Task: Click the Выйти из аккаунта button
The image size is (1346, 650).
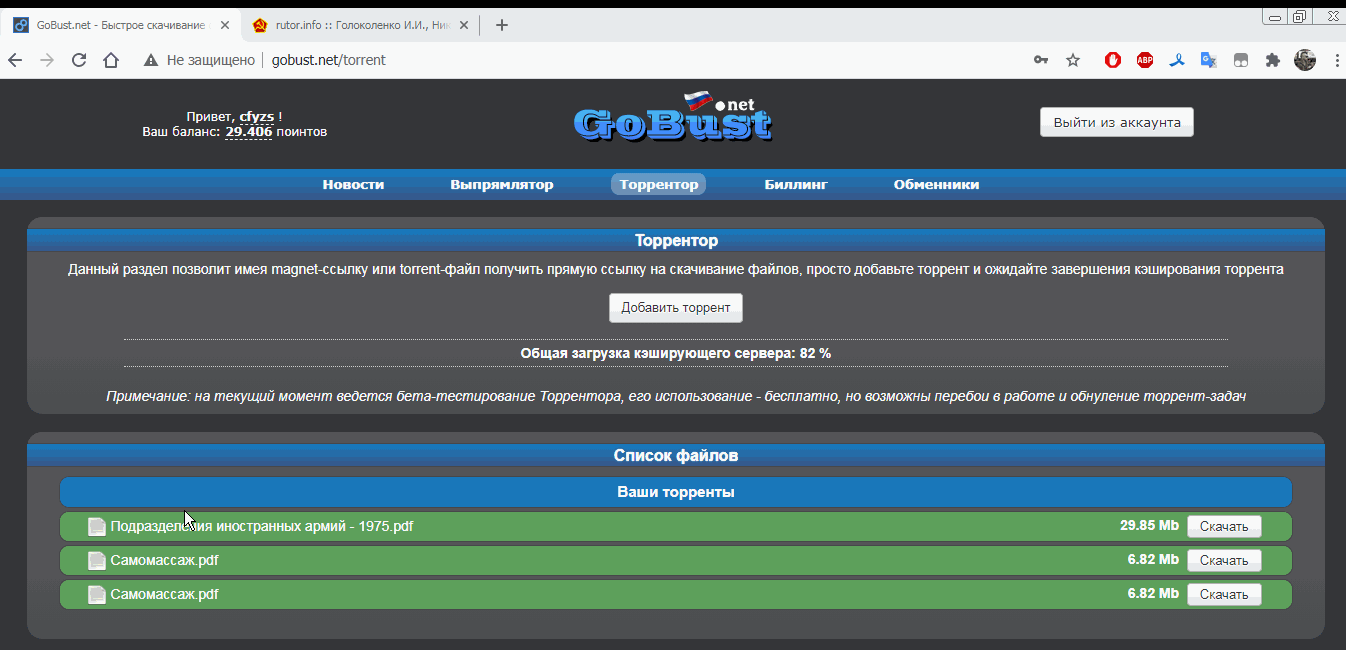Action: pyautogui.click(x=1117, y=122)
